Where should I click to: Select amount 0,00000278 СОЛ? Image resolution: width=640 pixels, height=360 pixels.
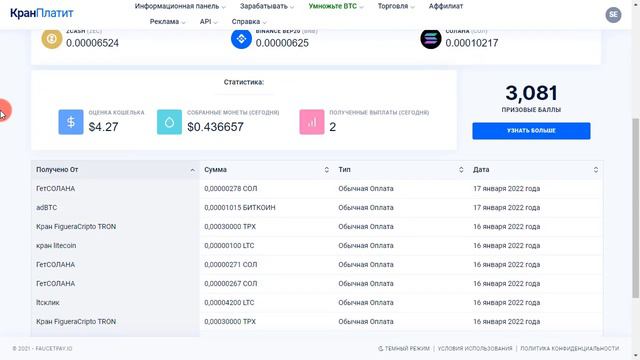(x=231, y=189)
